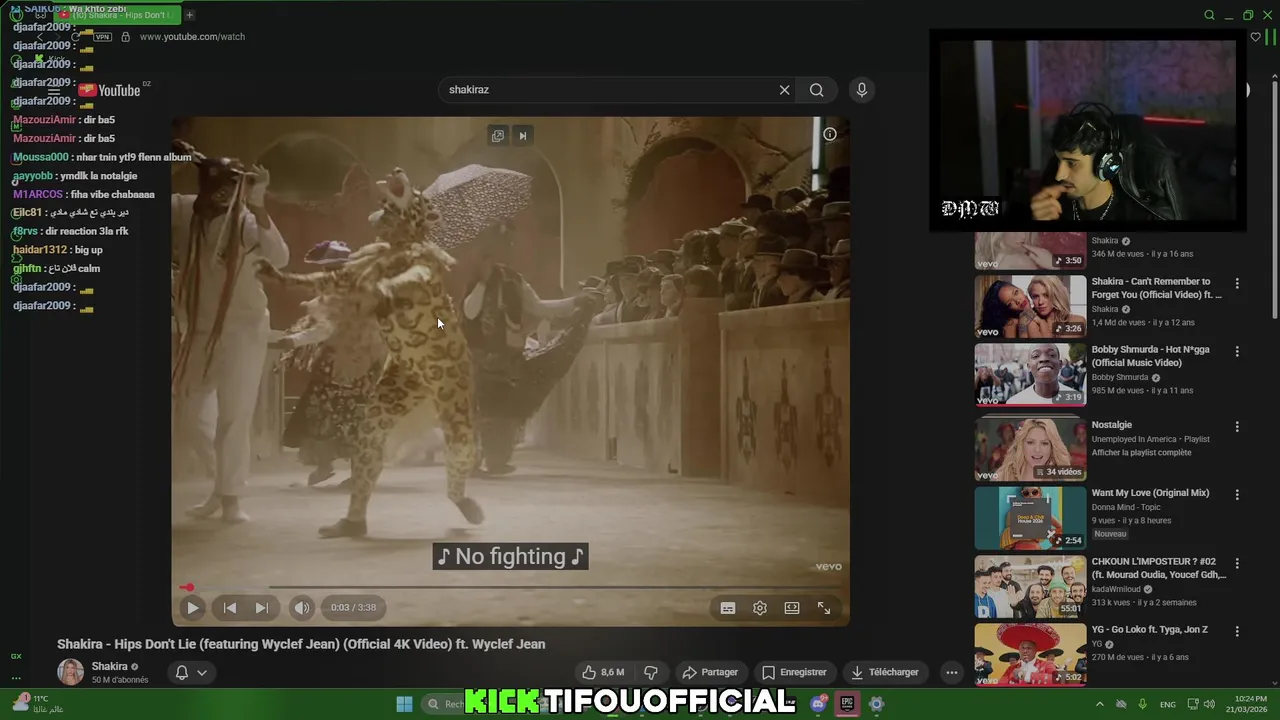The width and height of the screenshot is (1280, 720).
Task: Show hidden system tray icons chevron
Action: tap(1100, 704)
